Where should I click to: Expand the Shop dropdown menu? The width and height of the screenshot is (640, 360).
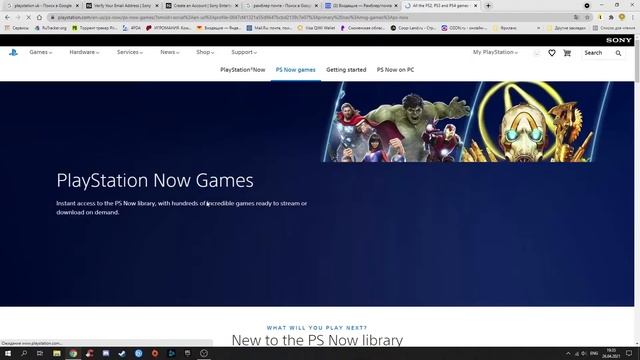(205, 52)
